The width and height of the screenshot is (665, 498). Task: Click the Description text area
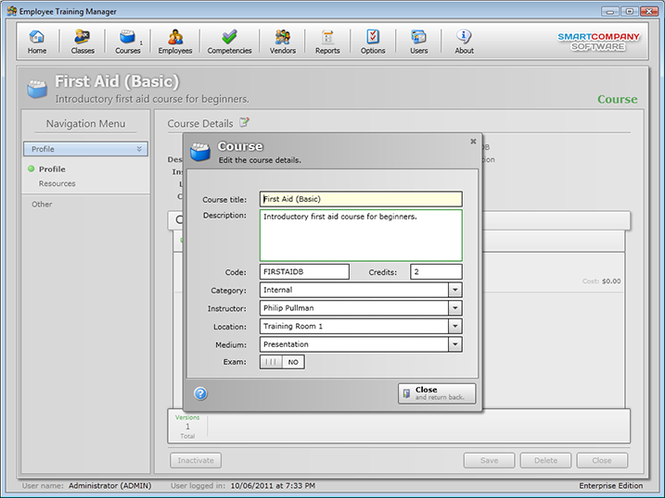(x=361, y=235)
